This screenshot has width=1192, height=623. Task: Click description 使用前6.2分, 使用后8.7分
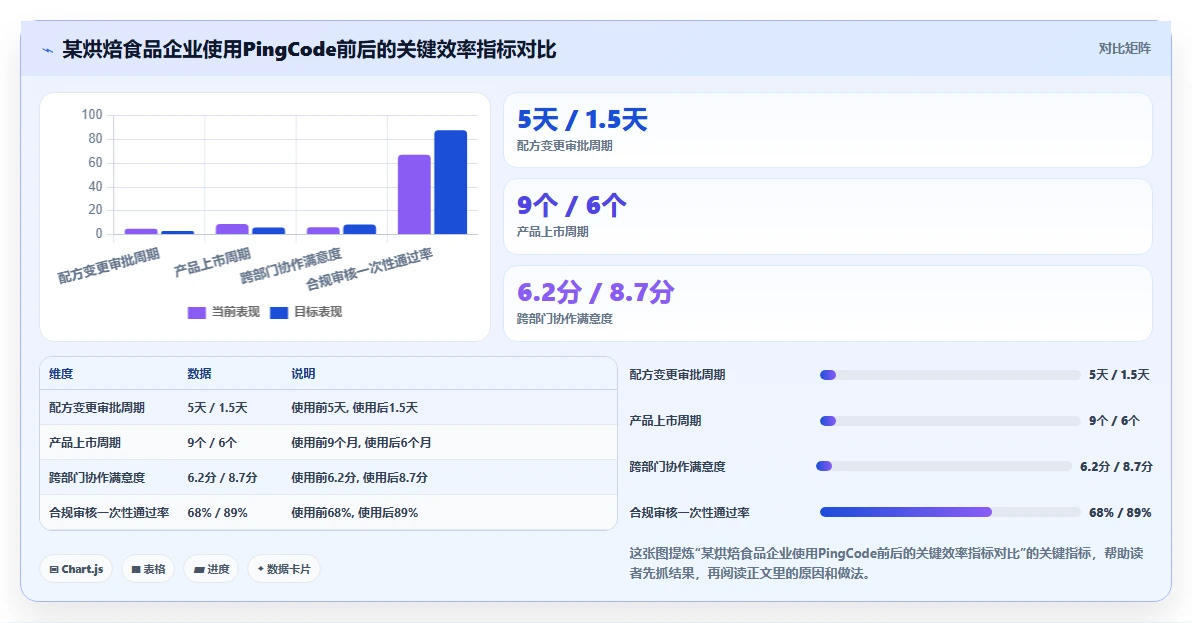pyautogui.click(x=359, y=478)
